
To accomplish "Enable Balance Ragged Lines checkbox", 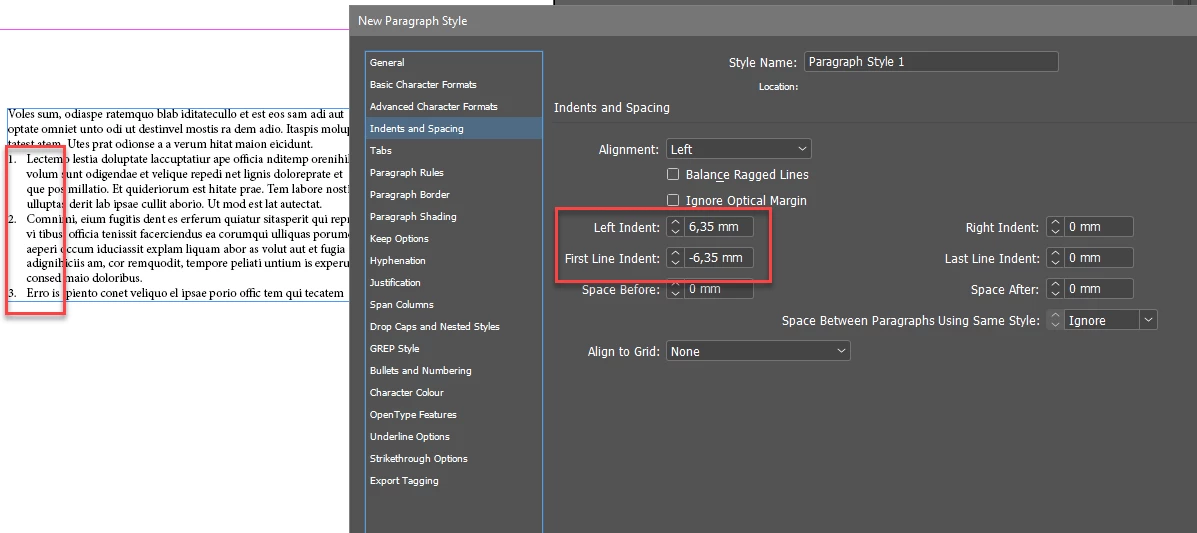I will (673, 174).
